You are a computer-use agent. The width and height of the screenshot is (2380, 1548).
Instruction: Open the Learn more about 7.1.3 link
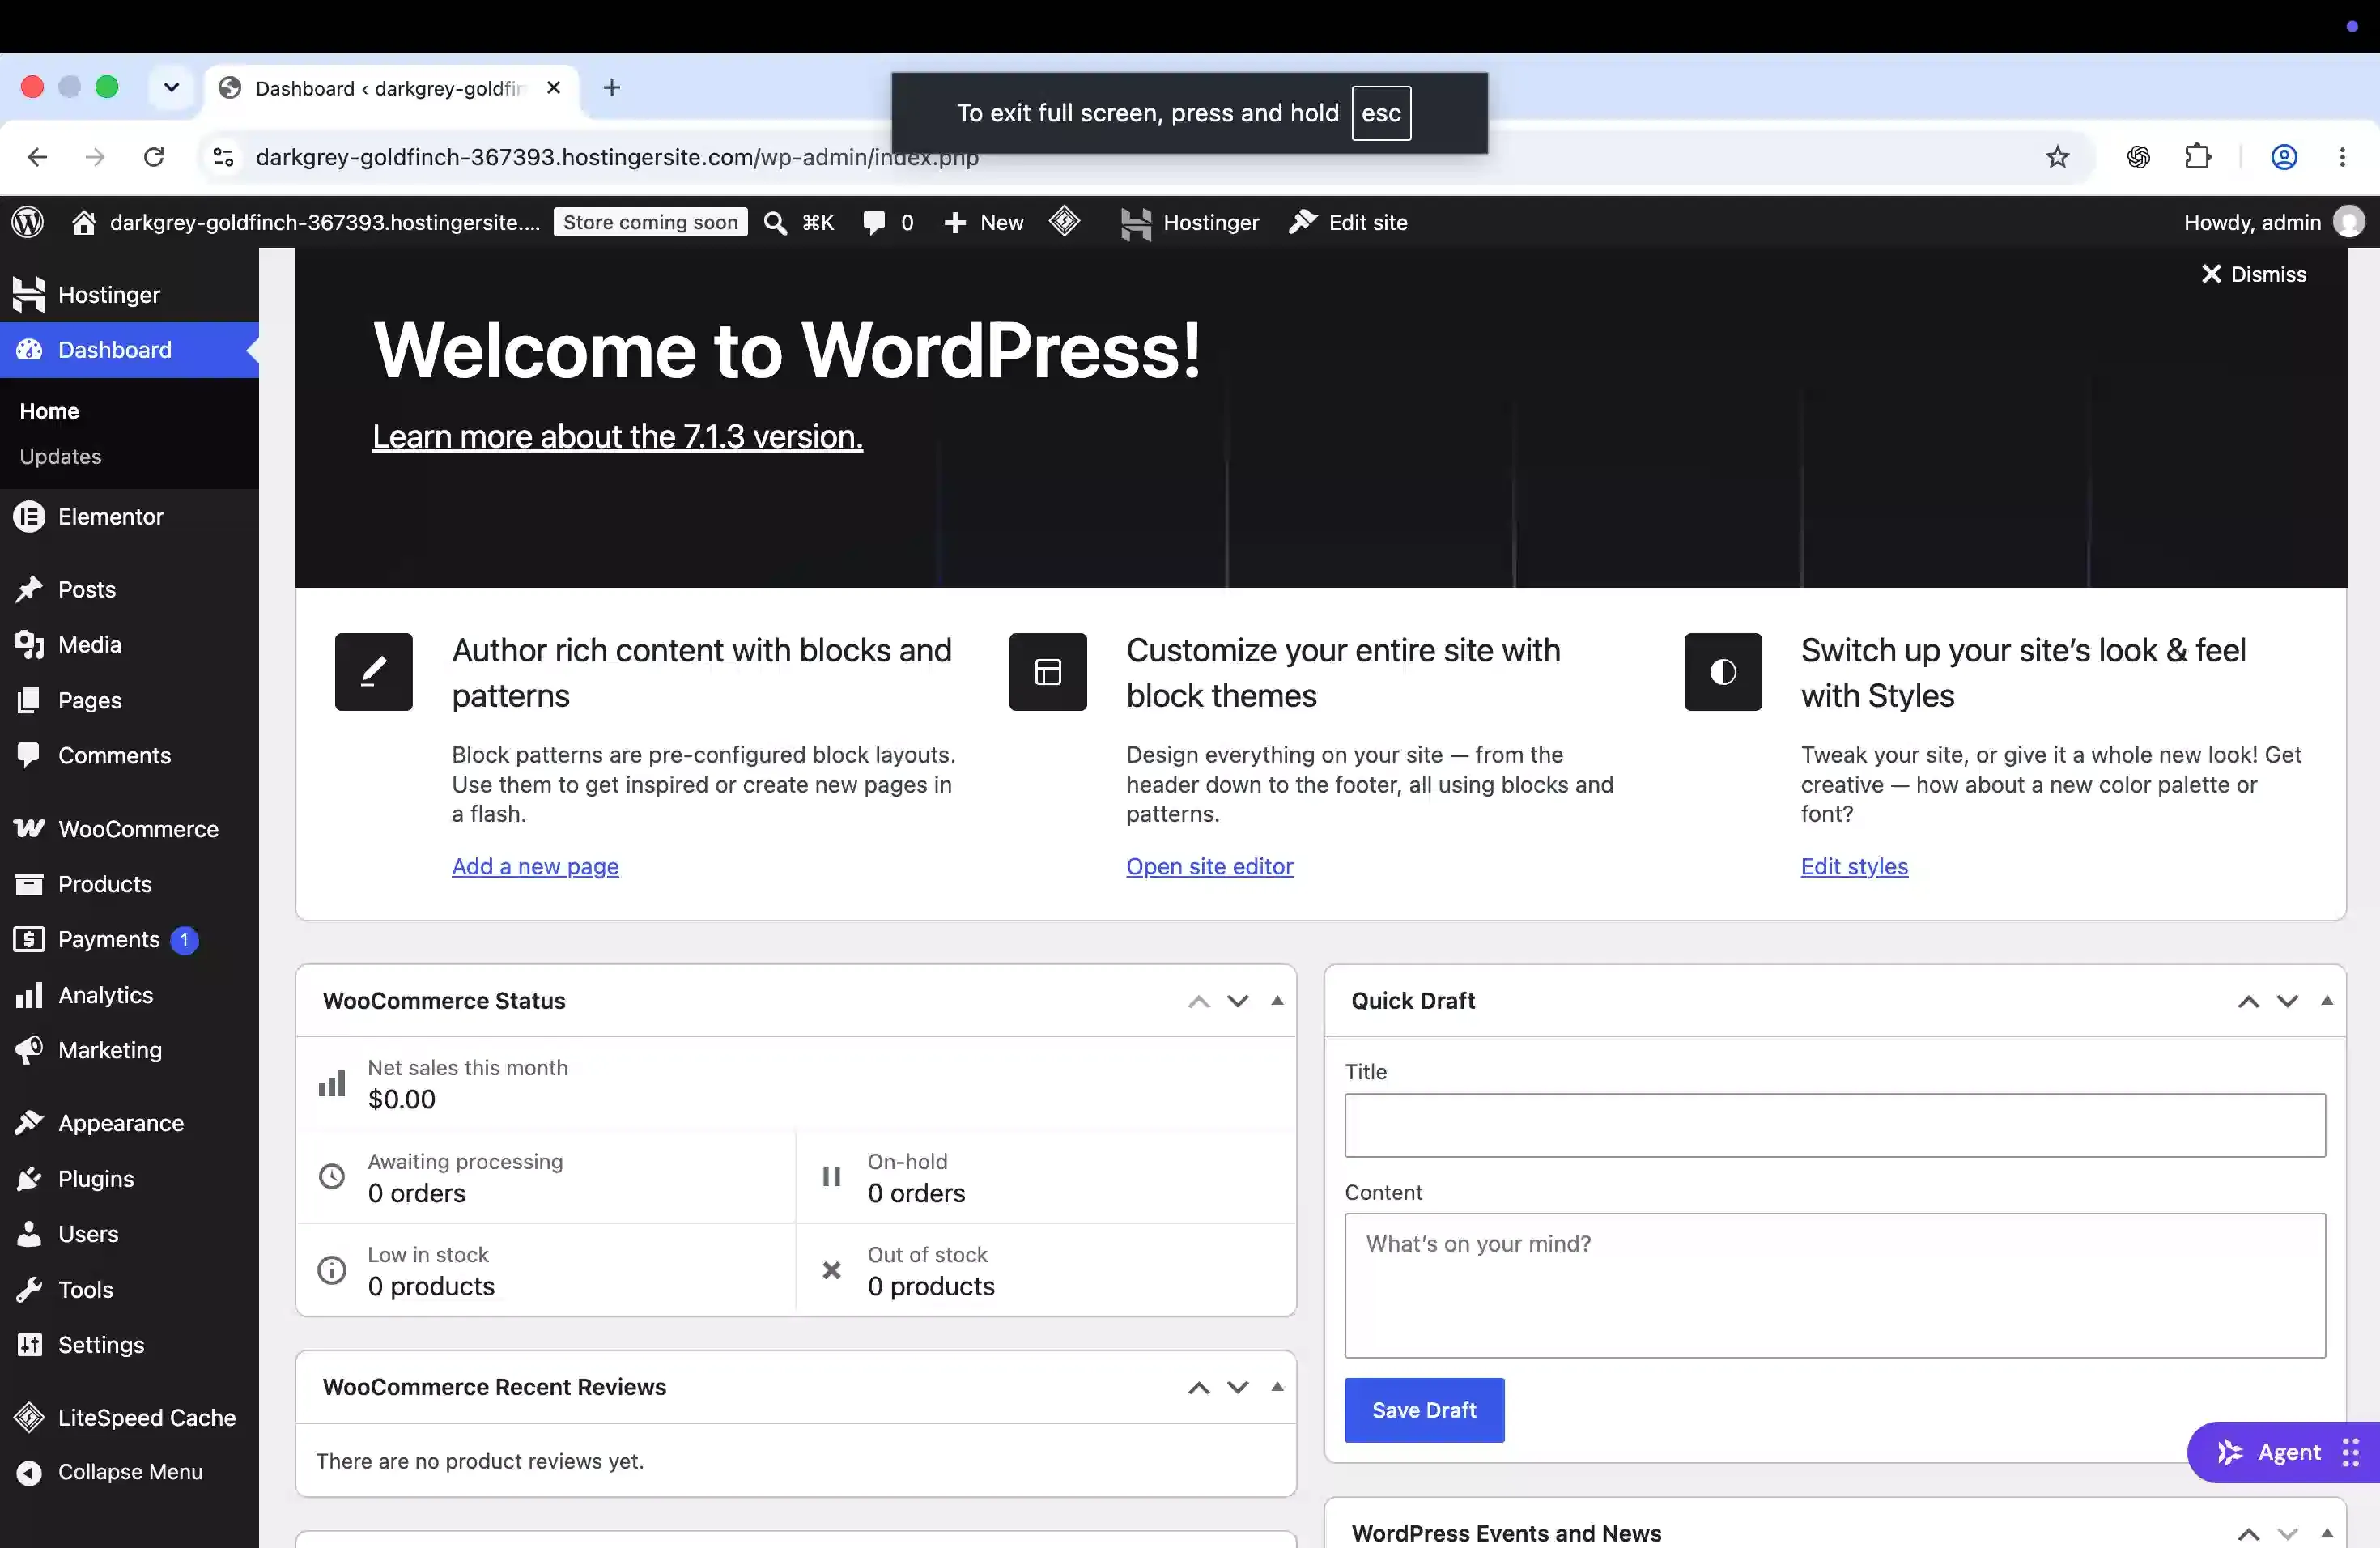618,436
